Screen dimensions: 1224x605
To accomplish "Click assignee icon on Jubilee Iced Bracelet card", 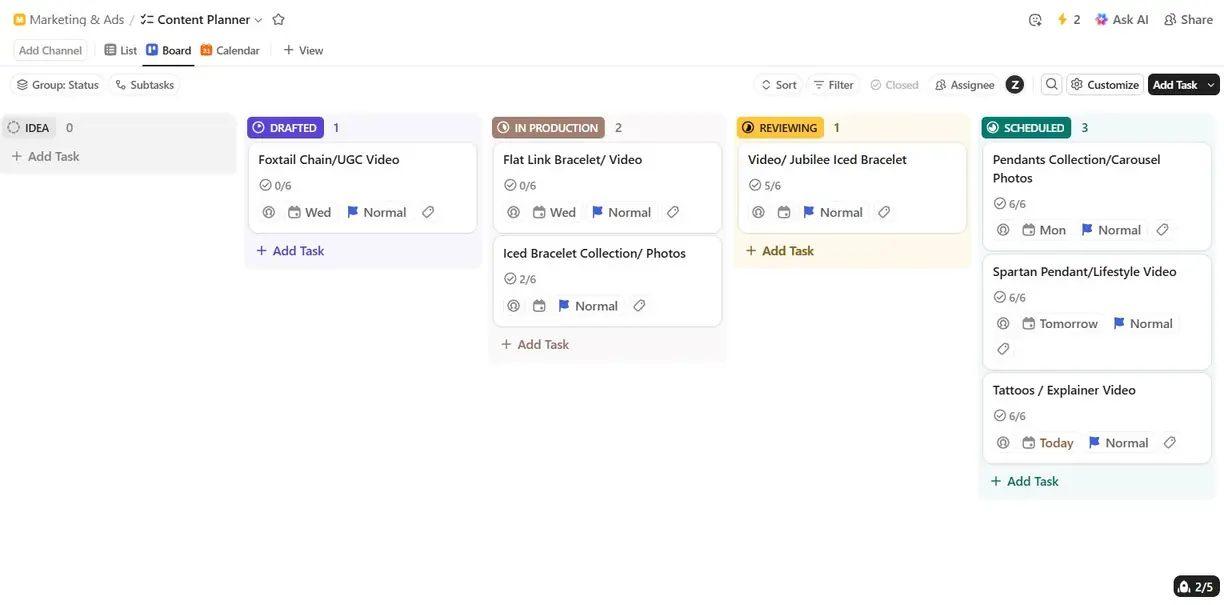I will pyautogui.click(x=758, y=212).
